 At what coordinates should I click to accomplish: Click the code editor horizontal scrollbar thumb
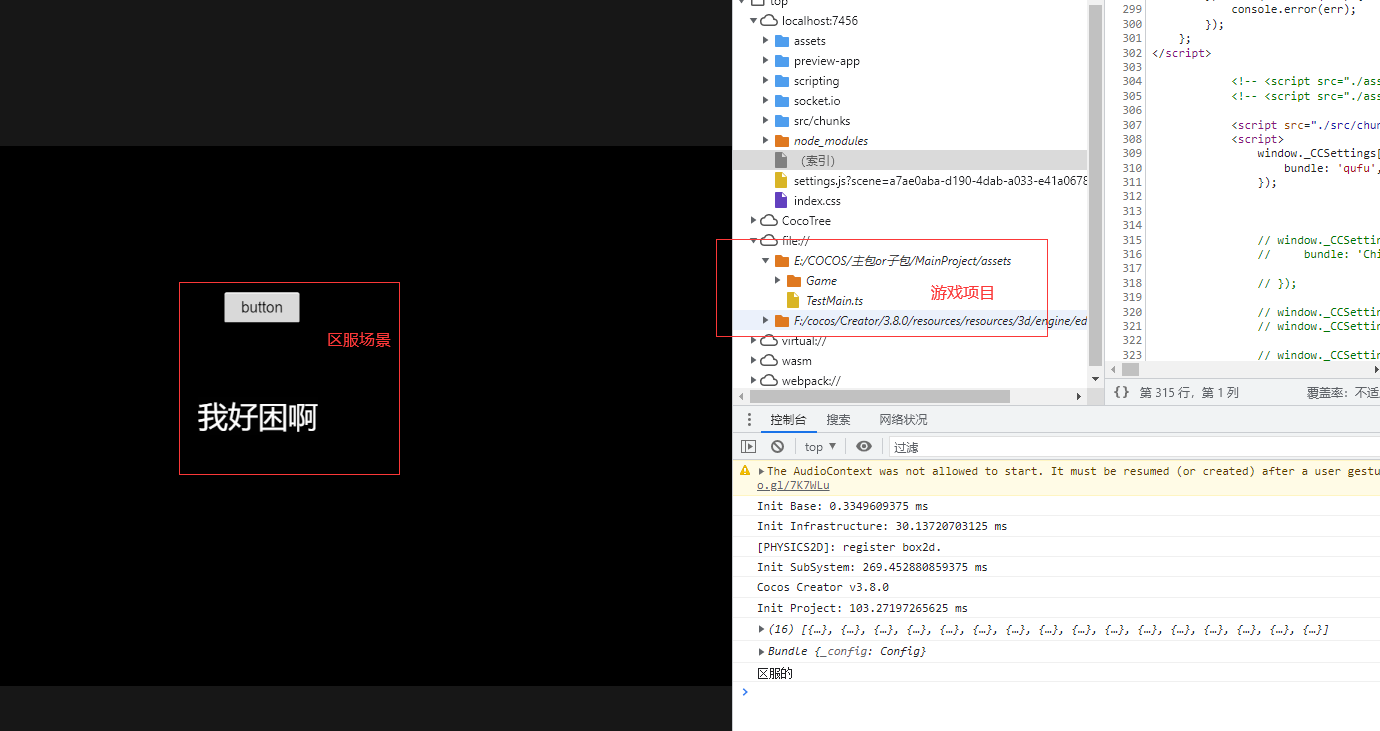coord(1130,369)
